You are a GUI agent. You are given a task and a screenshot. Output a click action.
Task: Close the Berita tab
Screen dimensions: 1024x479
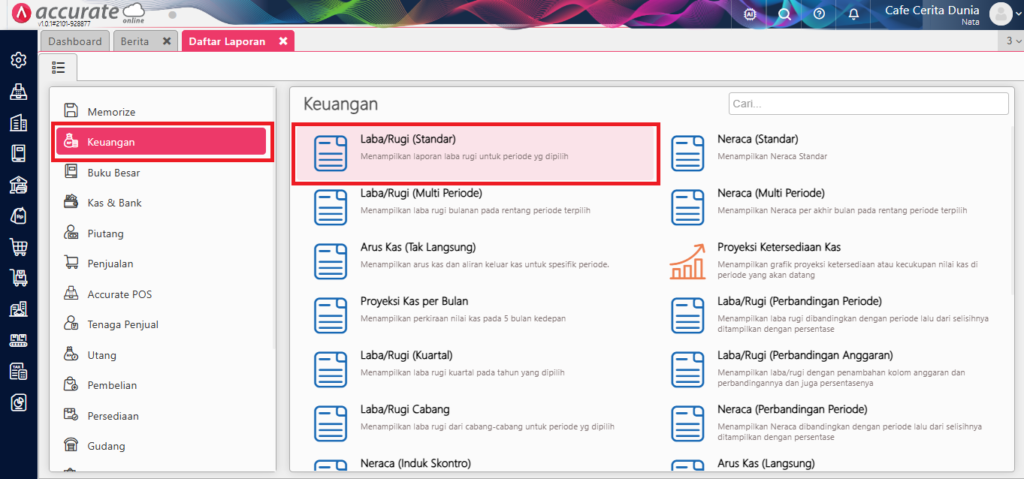tap(167, 41)
